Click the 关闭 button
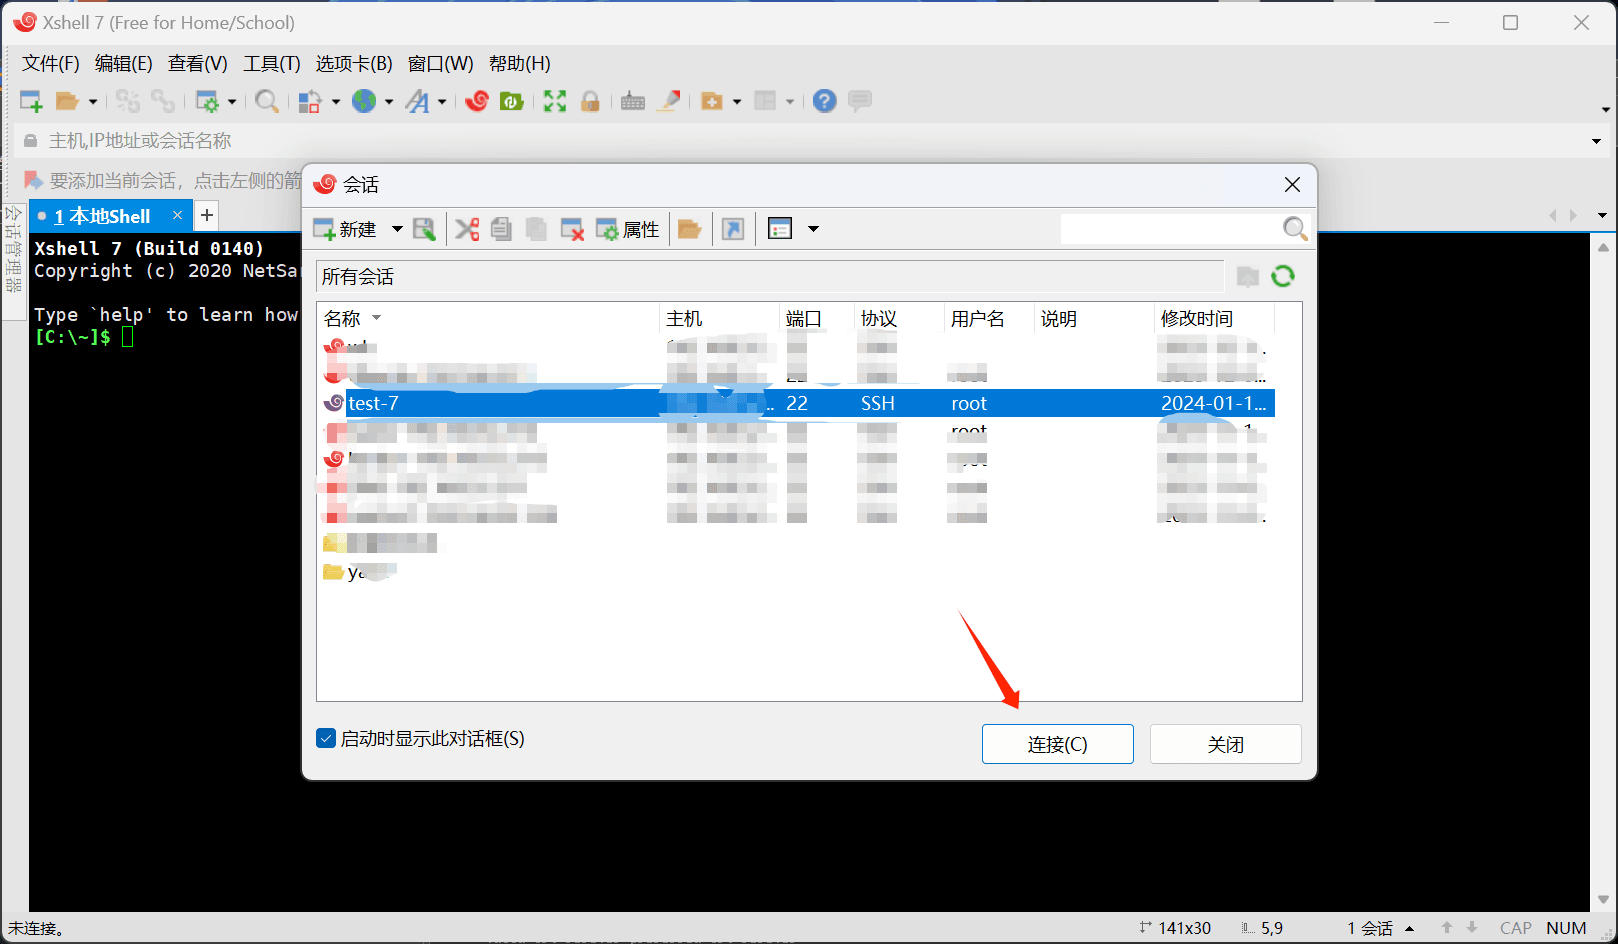 [1226, 745]
